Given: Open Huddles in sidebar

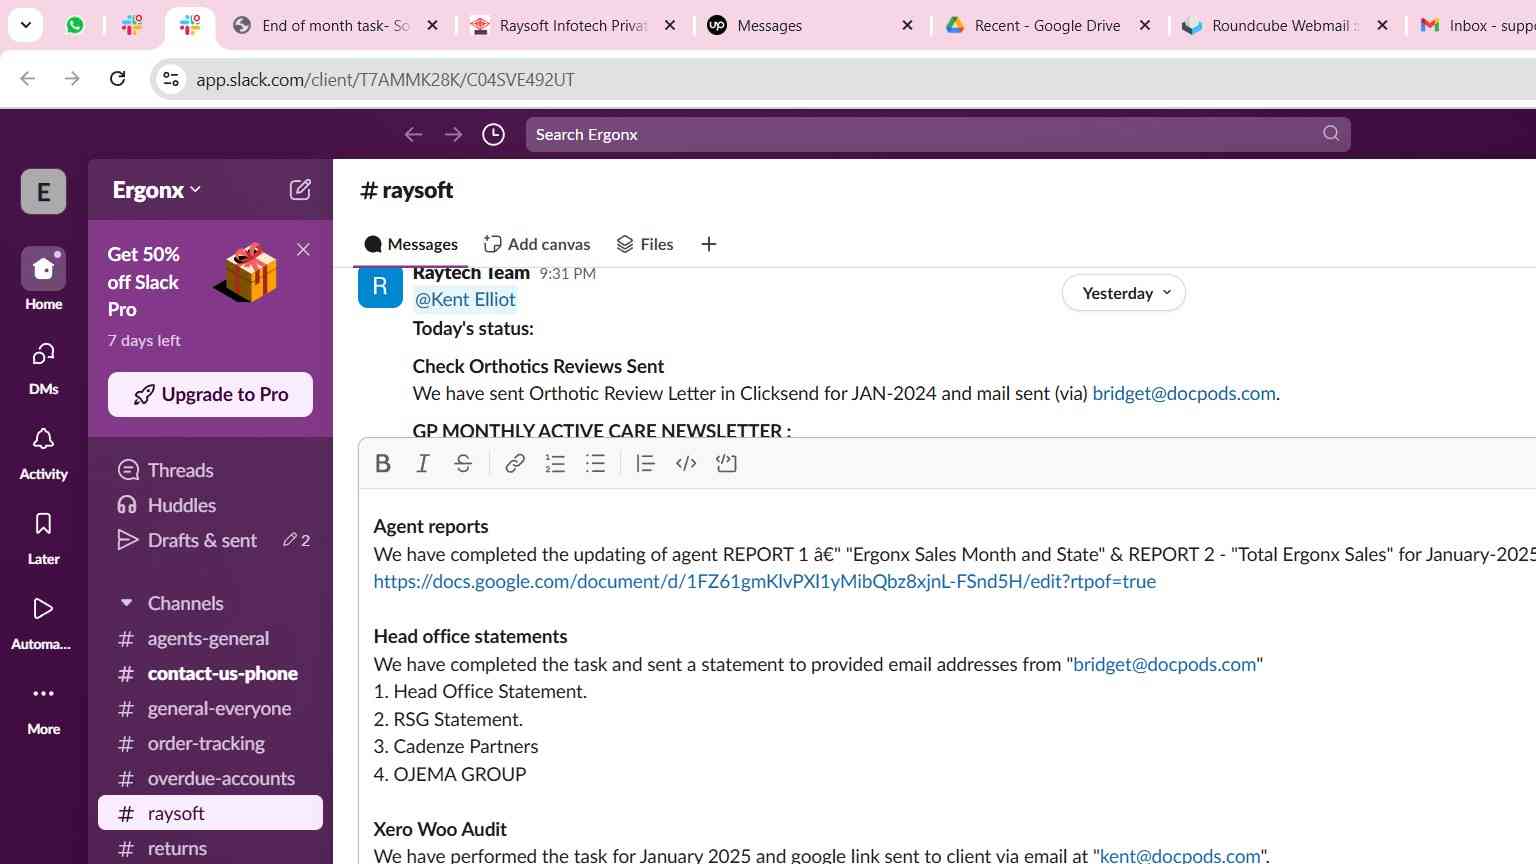Looking at the screenshot, I should (x=166, y=505).
